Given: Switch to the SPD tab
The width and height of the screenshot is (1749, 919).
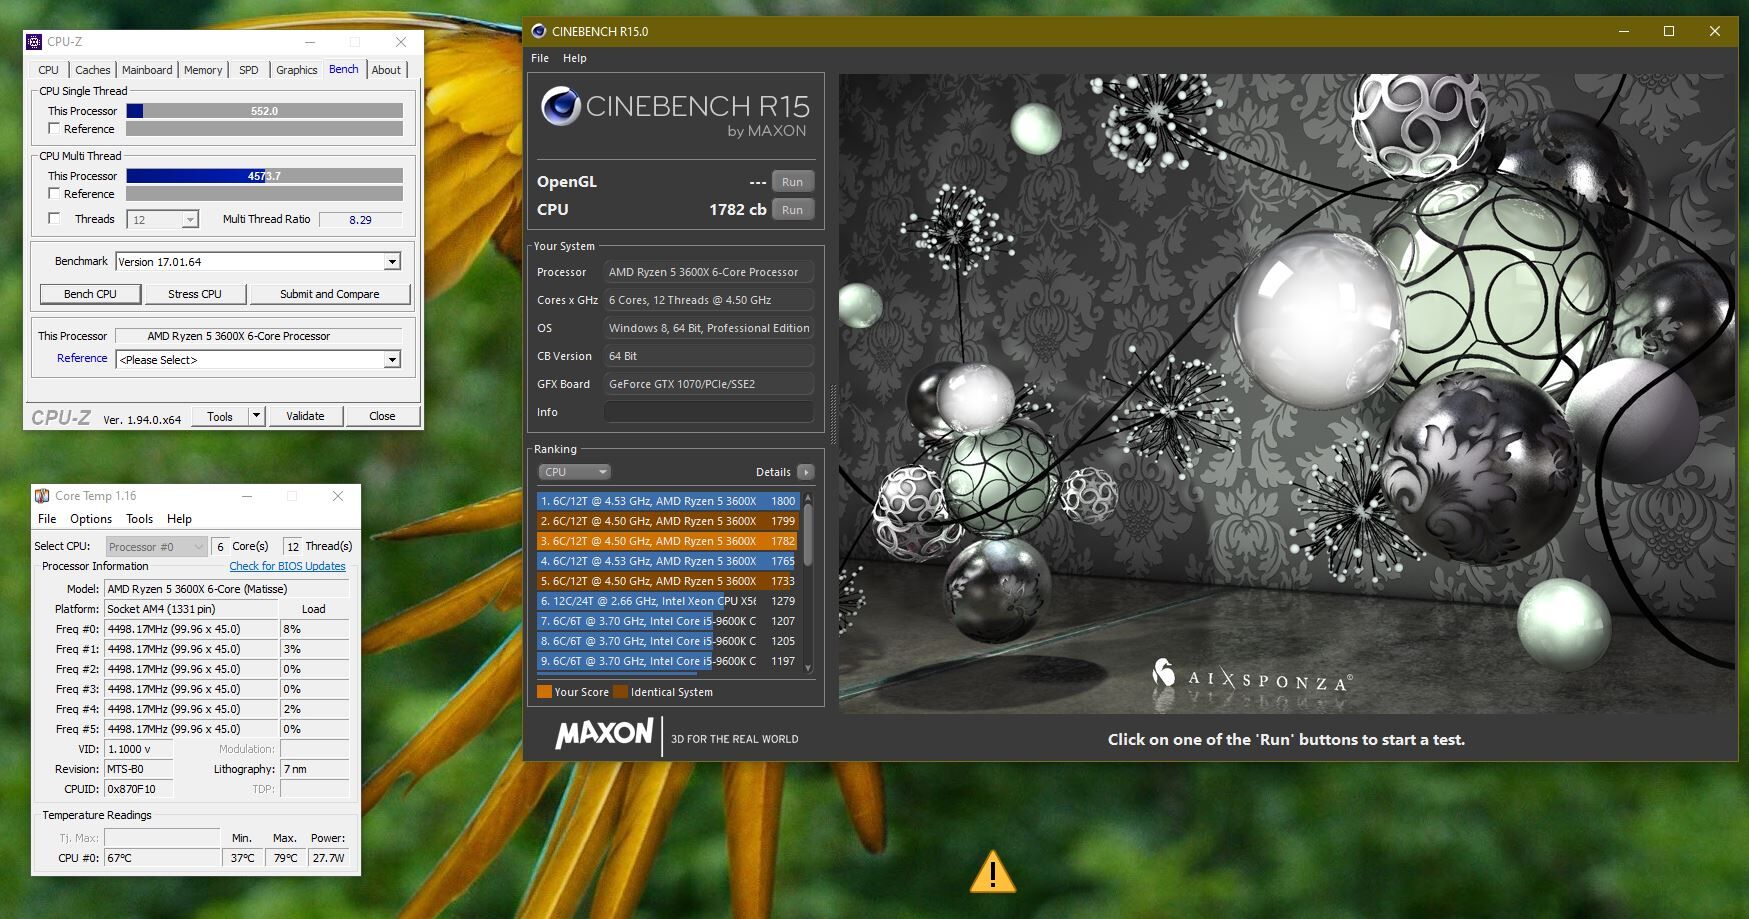Looking at the screenshot, I should coord(249,70).
